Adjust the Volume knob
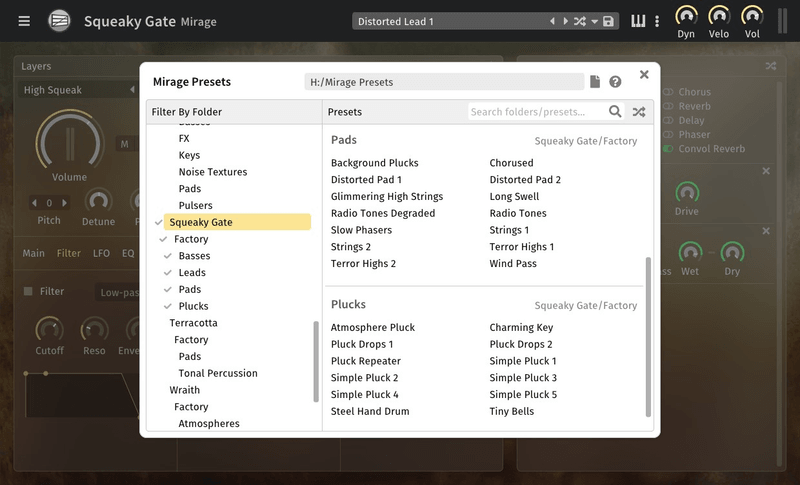 (x=69, y=141)
